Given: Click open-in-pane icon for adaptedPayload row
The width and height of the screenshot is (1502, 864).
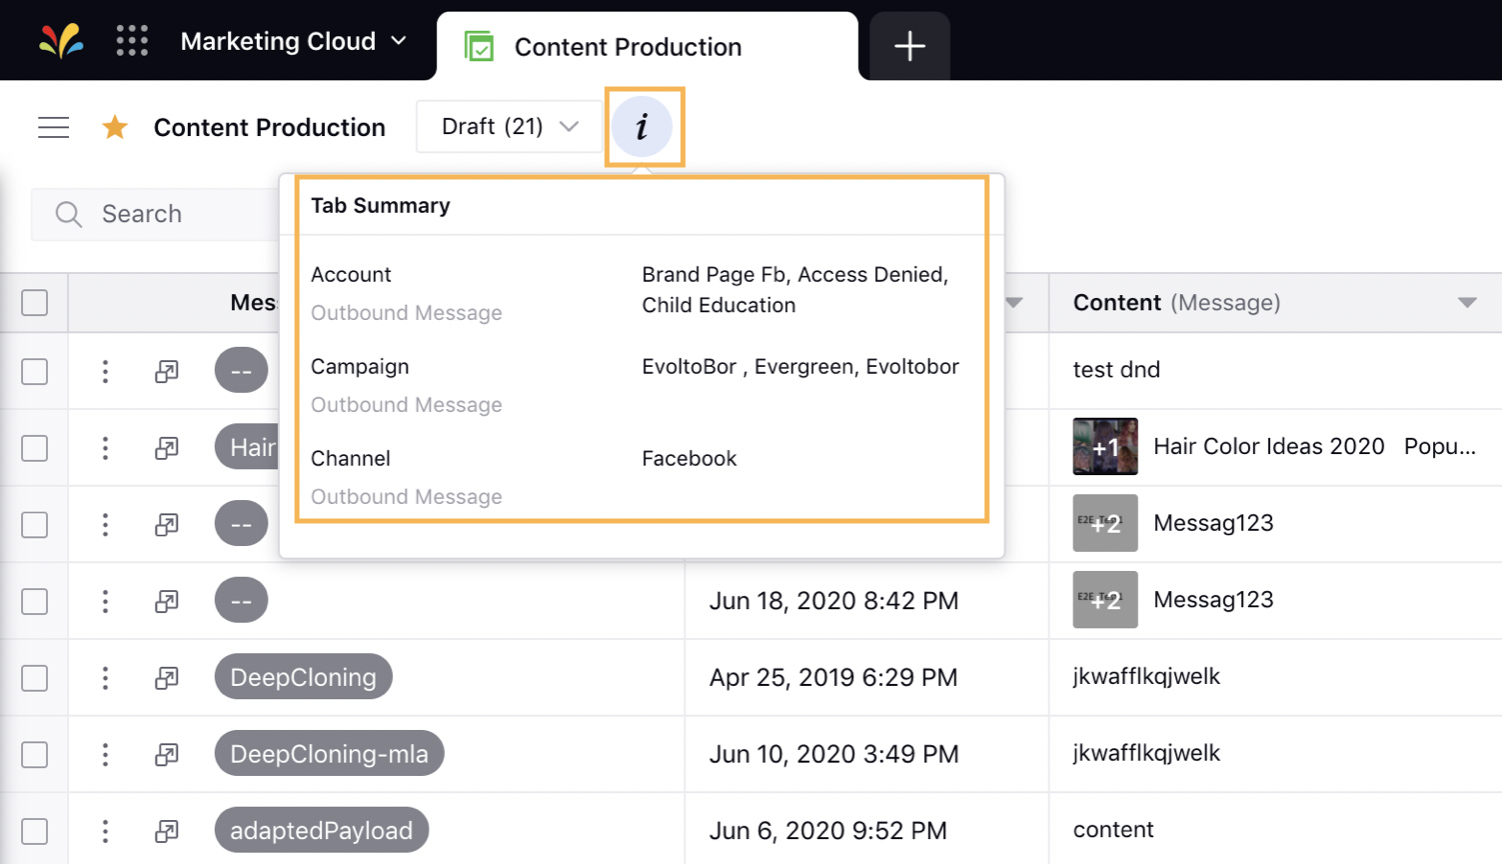Looking at the screenshot, I should [167, 831].
